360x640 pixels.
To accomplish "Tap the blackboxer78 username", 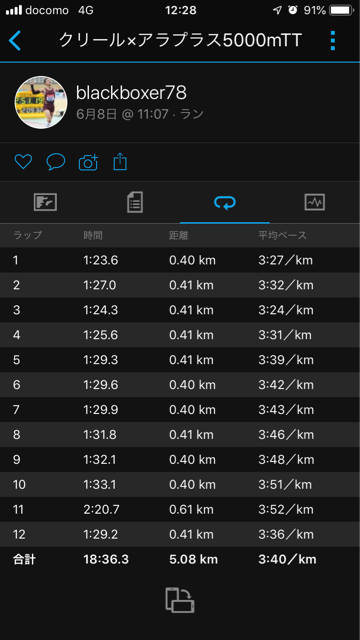I will click(131, 93).
